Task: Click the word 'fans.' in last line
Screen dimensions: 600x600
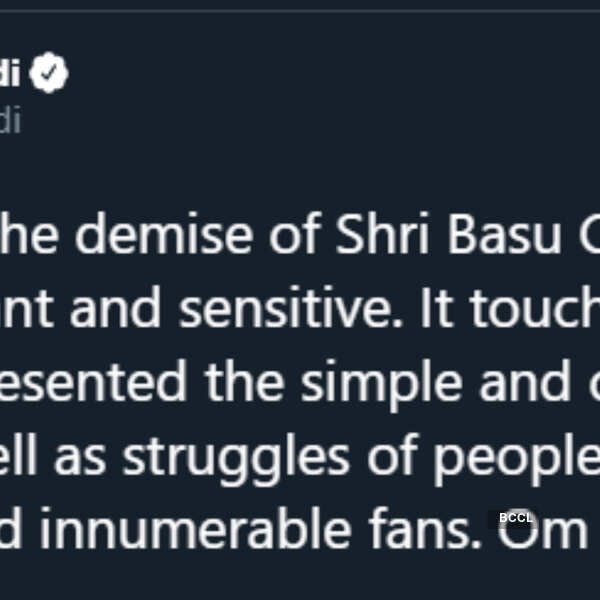Action: click(x=424, y=528)
